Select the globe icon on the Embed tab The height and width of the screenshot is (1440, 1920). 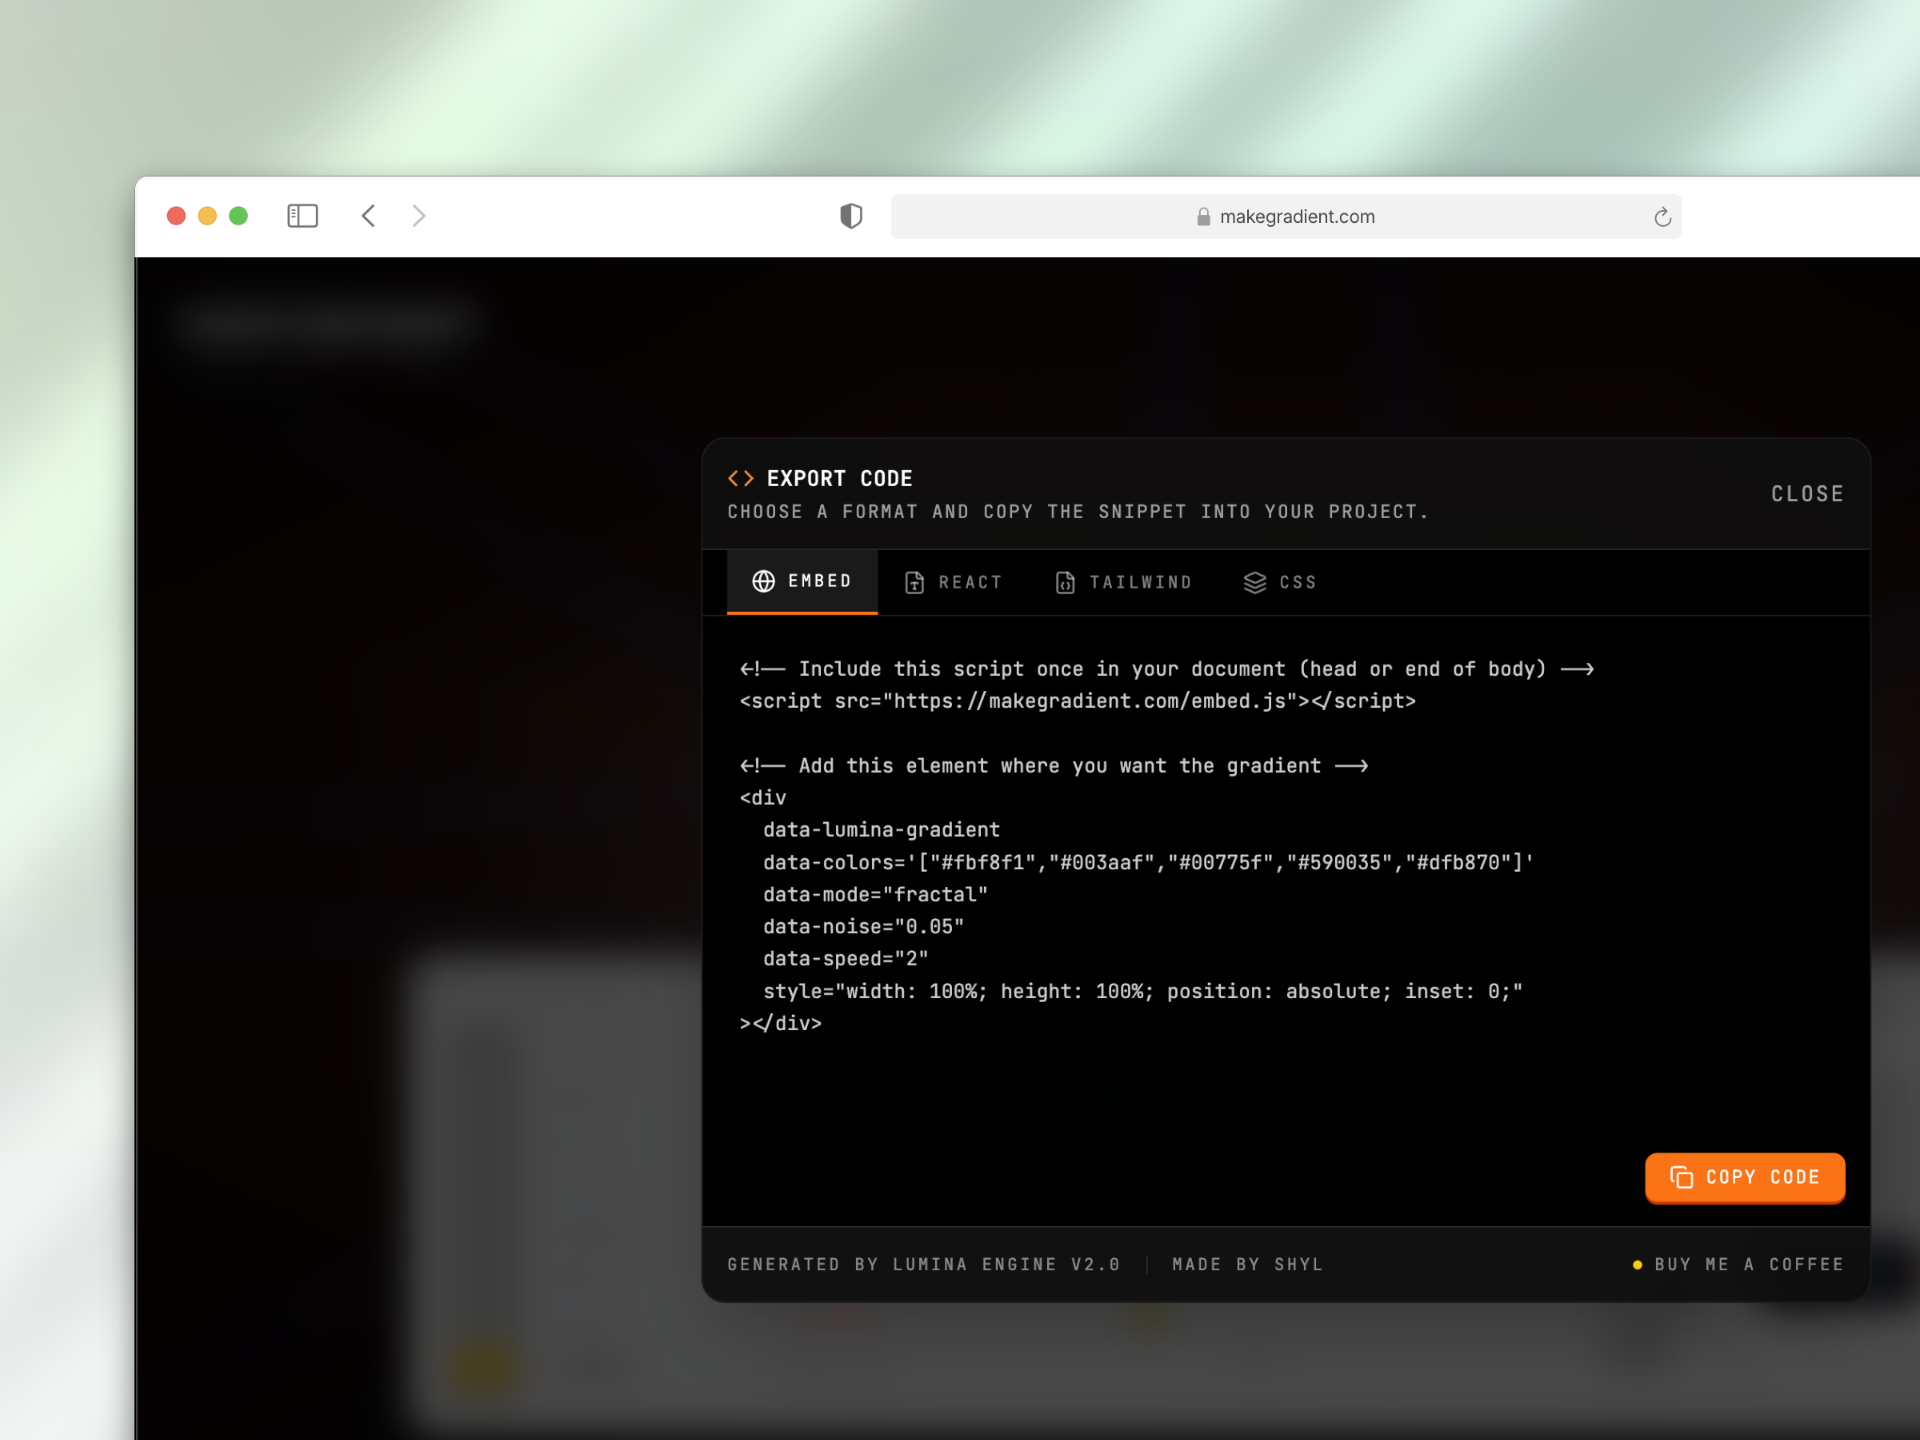(x=763, y=581)
